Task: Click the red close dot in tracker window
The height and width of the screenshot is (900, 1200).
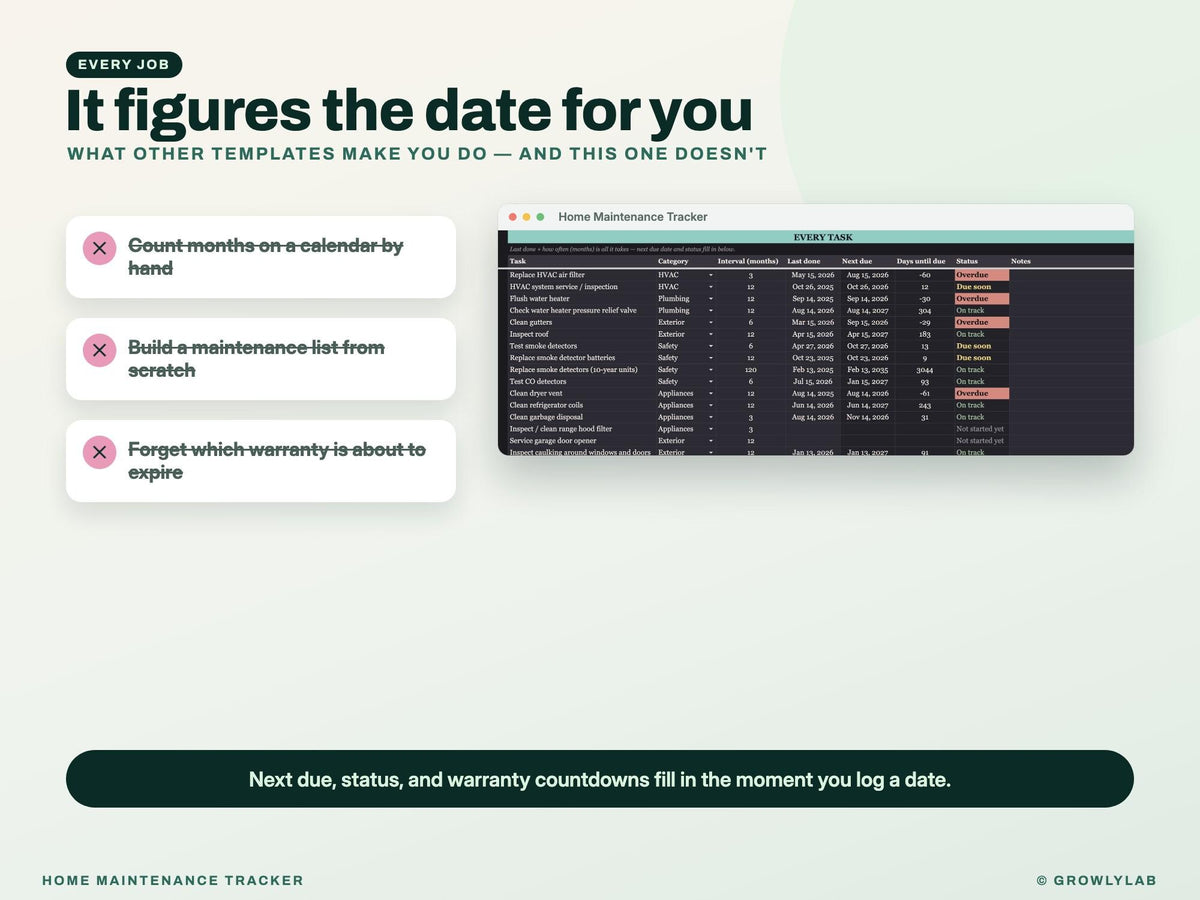Action: pos(513,217)
